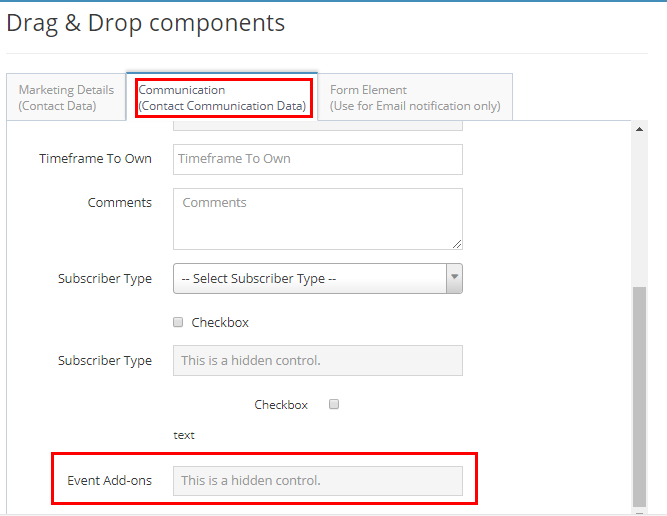
Task: Expand the Select Subscriber Type dropdown
Action: pyautogui.click(x=317, y=279)
